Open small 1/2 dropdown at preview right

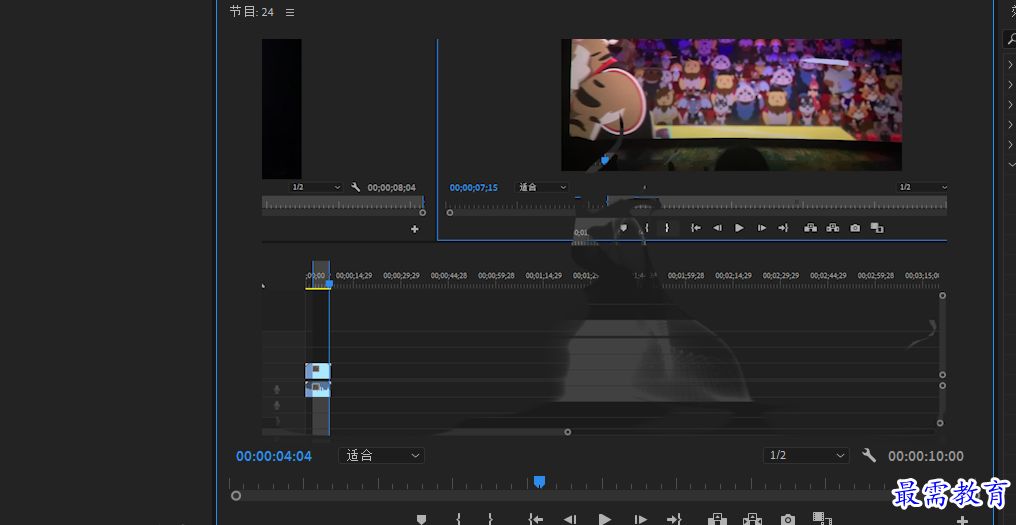coord(921,187)
